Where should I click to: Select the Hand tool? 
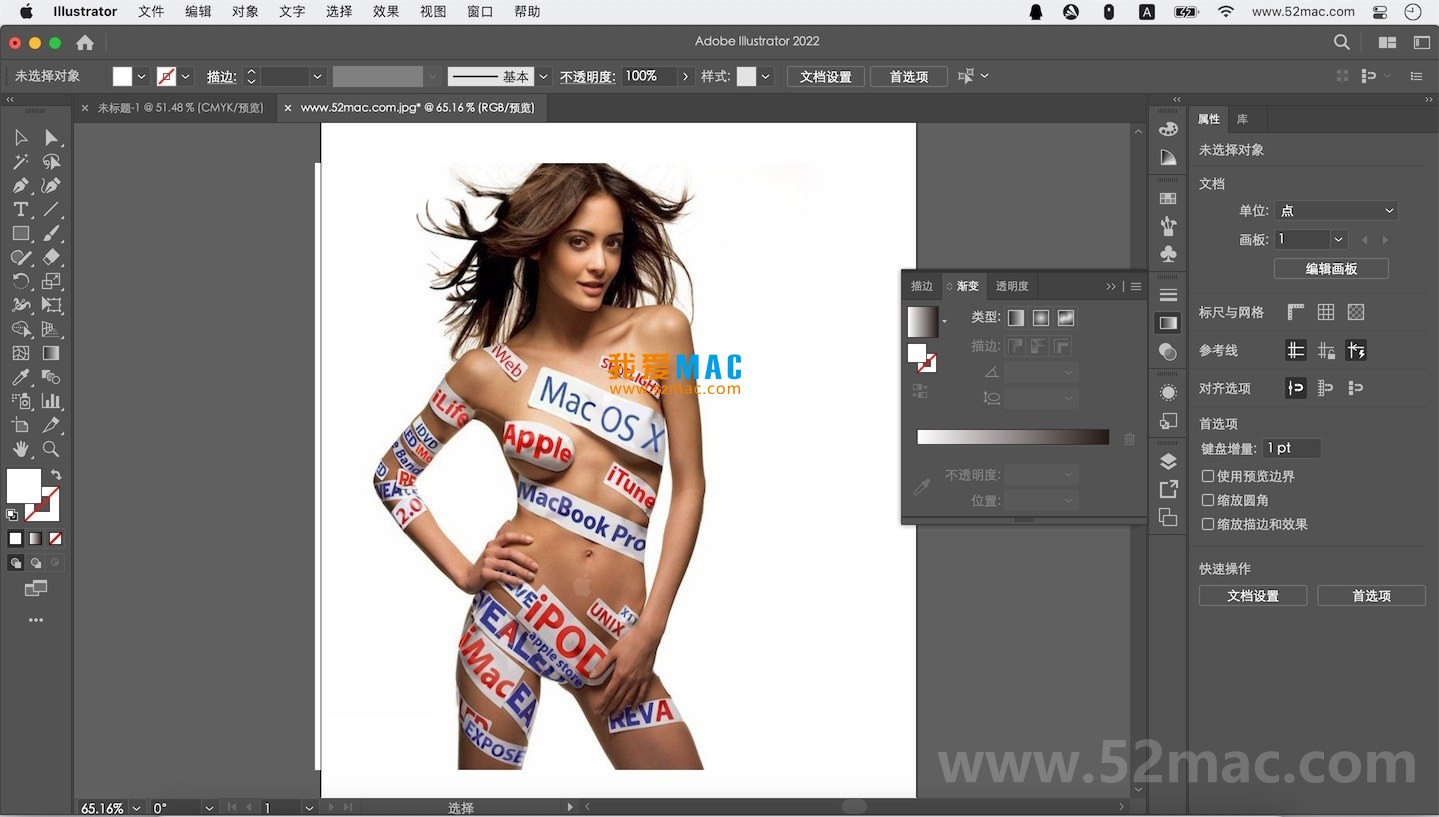(20, 449)
